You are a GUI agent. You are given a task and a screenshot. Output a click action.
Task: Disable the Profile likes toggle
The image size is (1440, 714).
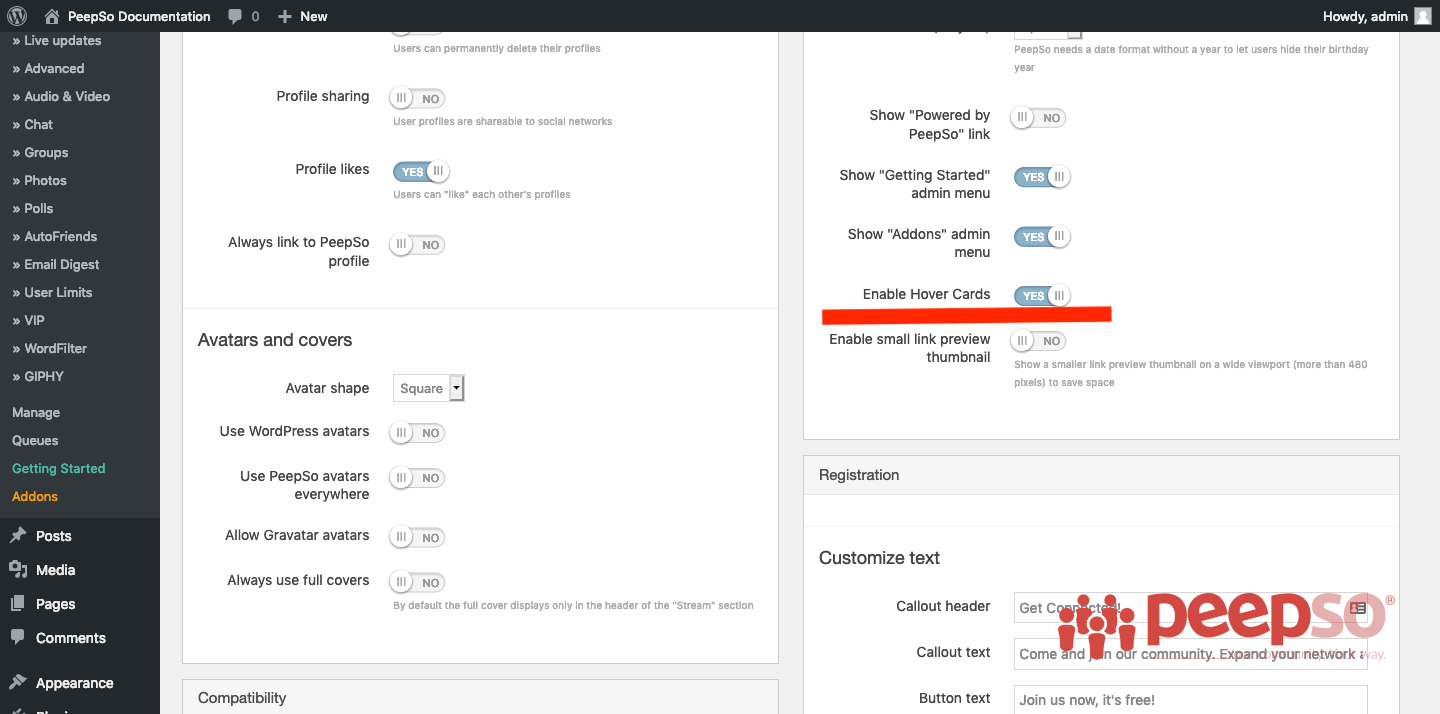[421, 172]
